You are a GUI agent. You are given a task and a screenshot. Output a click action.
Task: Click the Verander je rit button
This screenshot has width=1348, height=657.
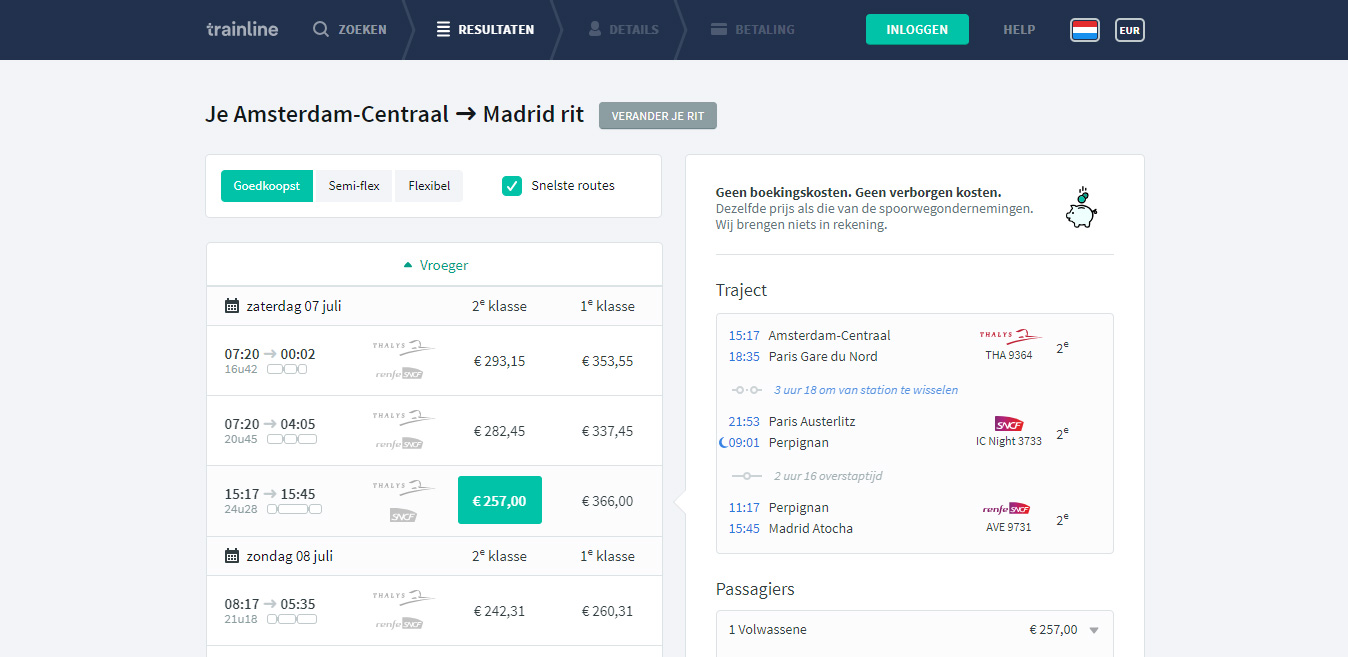click(x=657, y=116)
